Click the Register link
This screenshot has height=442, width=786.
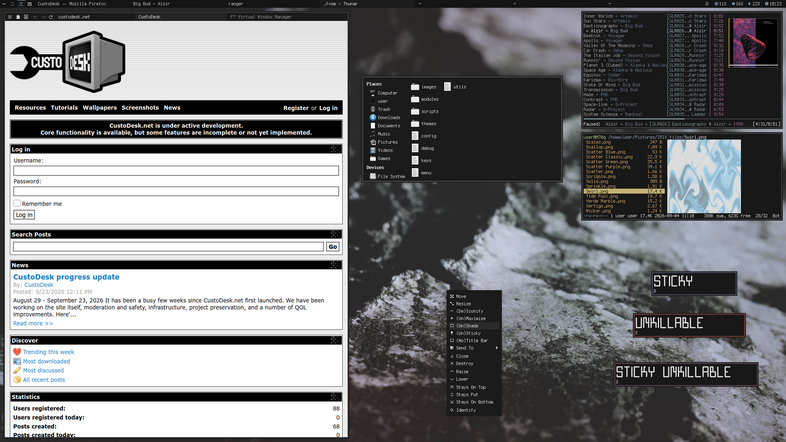296,108
